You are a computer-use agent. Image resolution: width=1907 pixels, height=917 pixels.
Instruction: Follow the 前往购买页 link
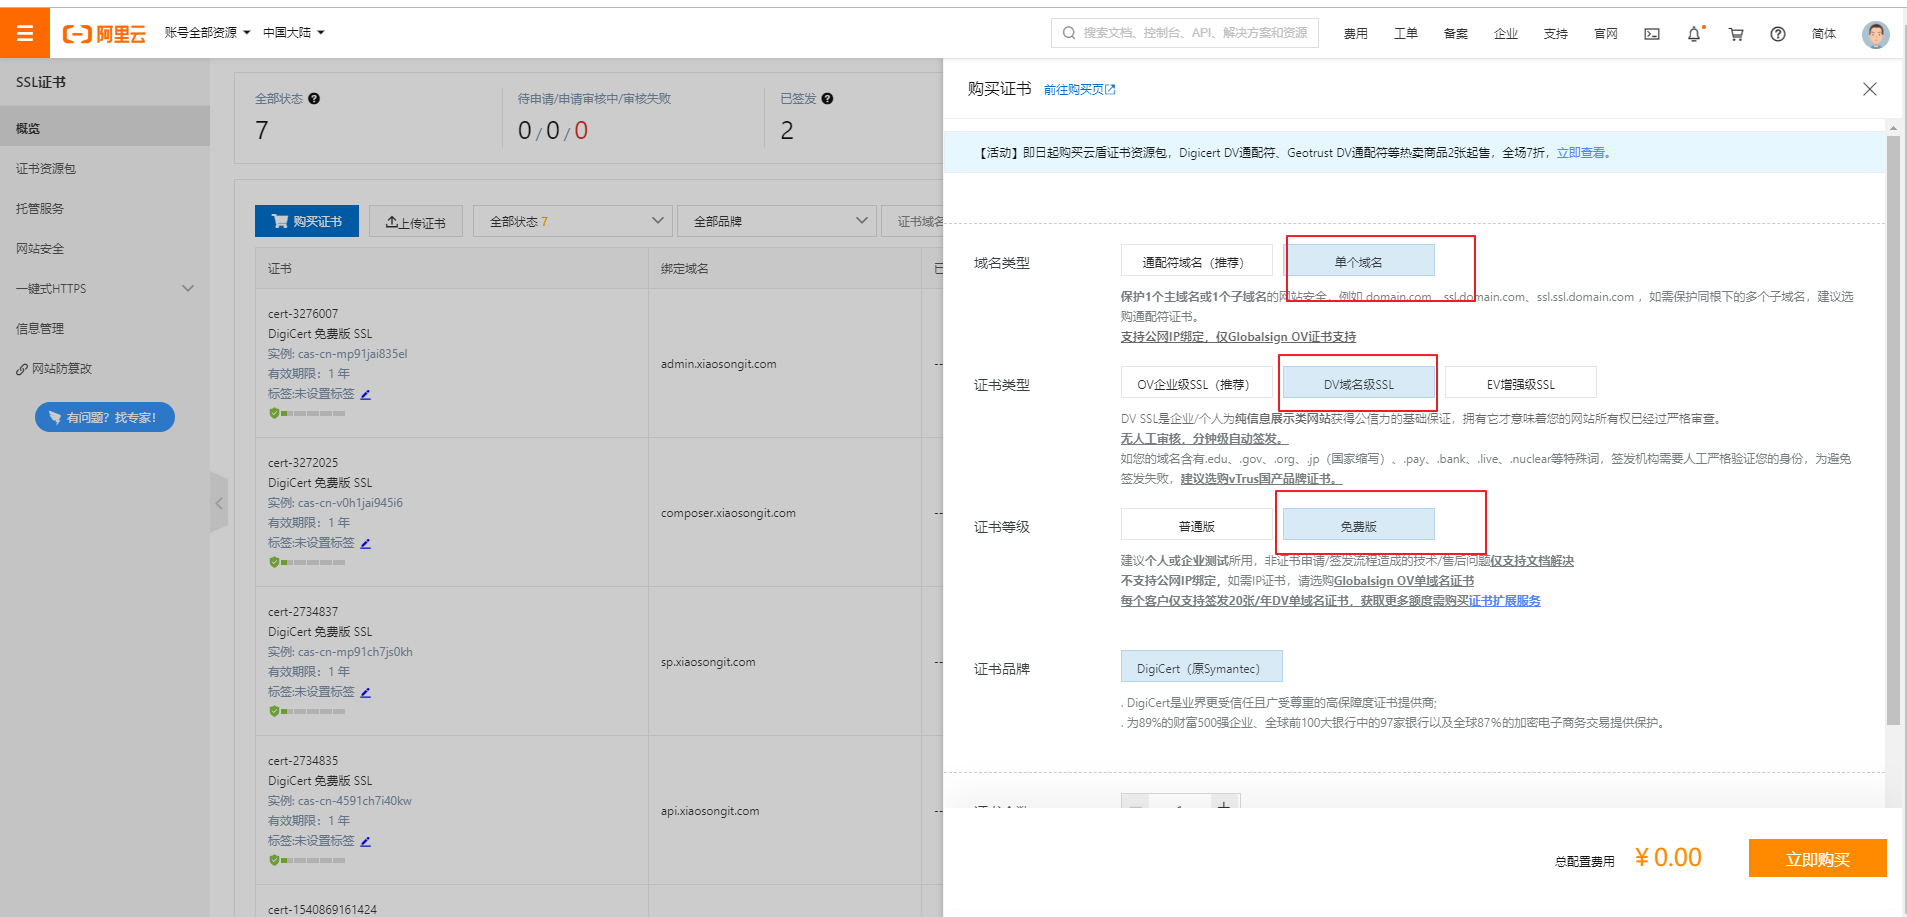click(1078, 90)
